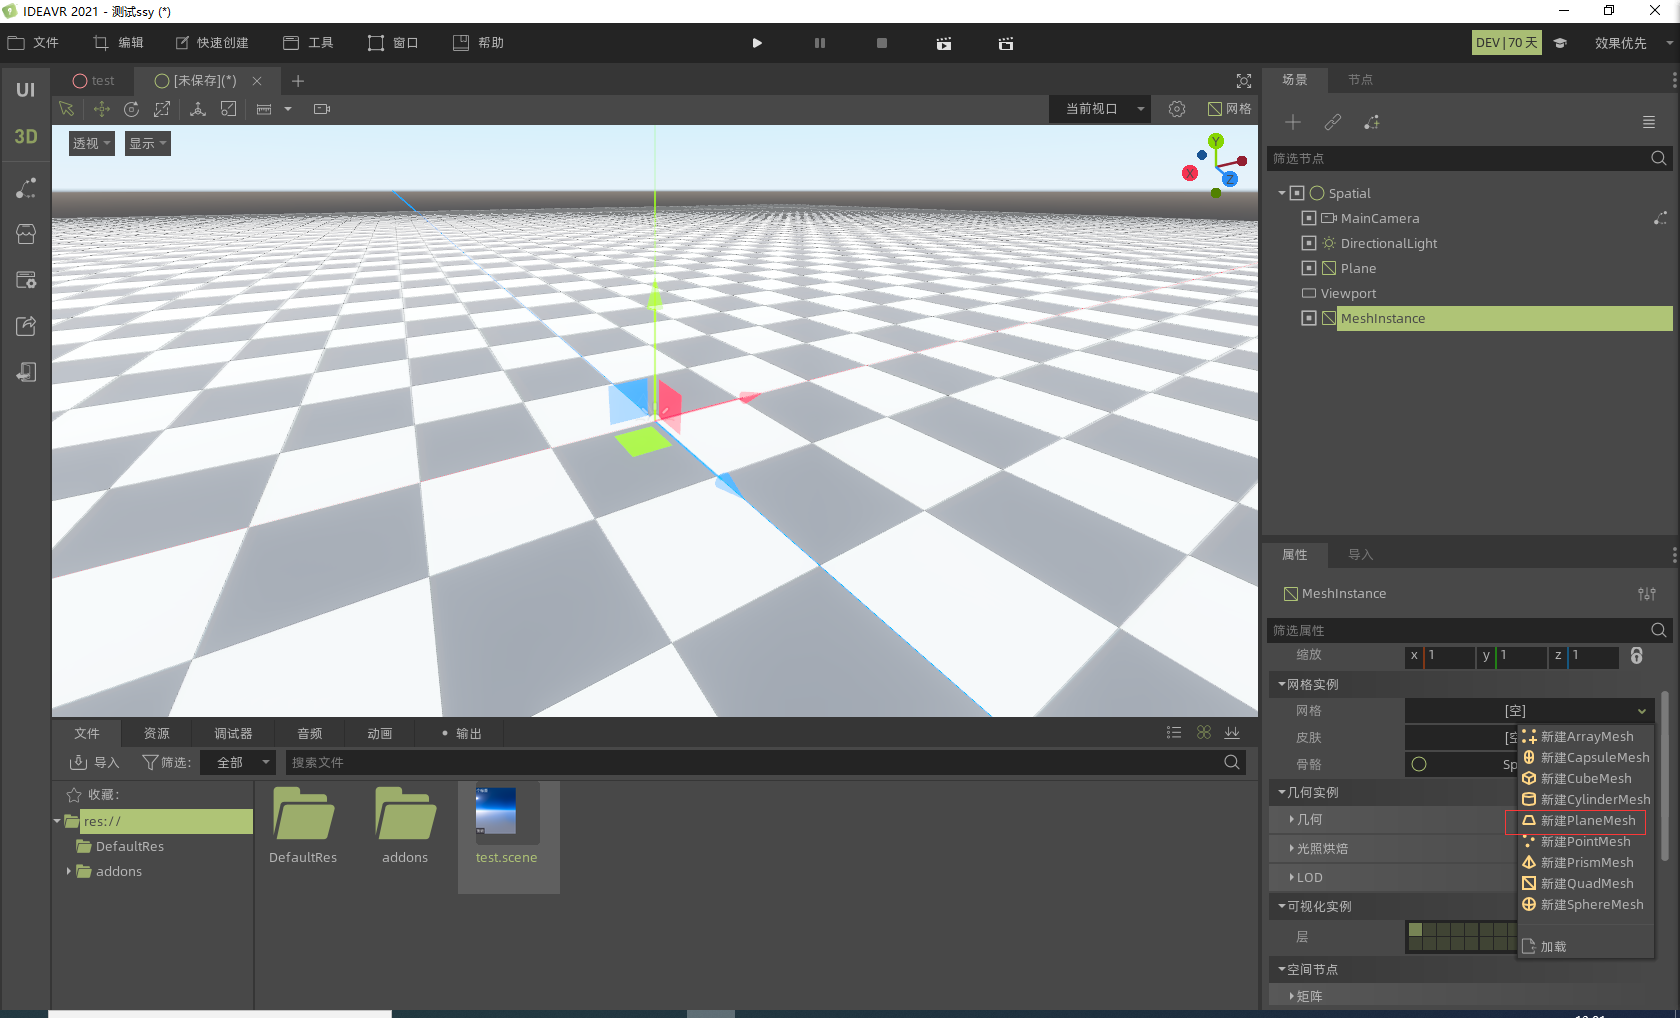The height and width of the screenshot is (1018, 1680).
Task: Switch file panel to grid thumbnail view
Action: tap(1204, 733)
